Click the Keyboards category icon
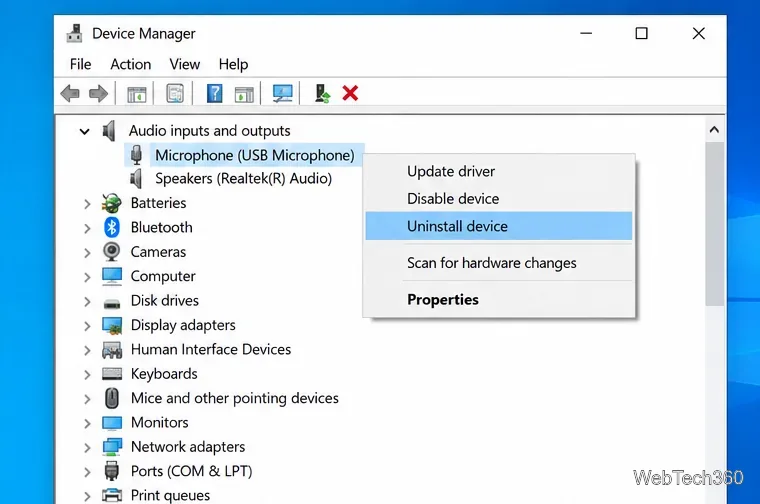Viewport: 760px width, 504px height. 112,374
